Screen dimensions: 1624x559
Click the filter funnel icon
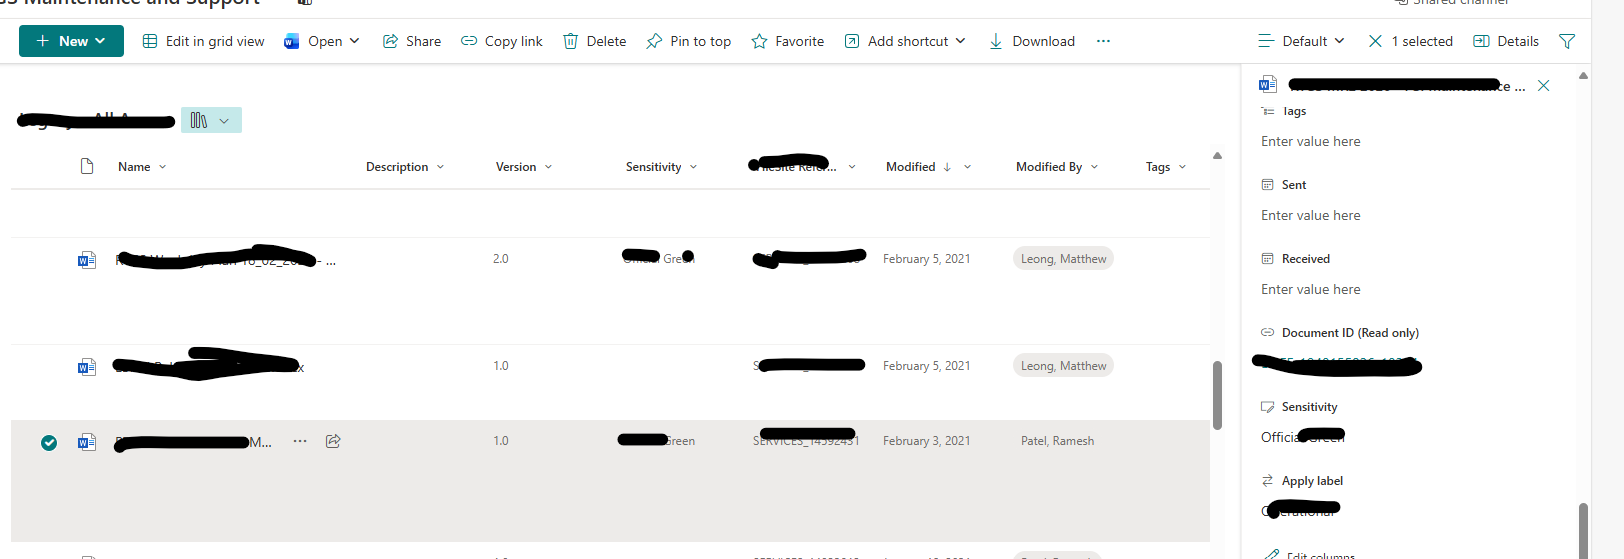pos(1567,41)
